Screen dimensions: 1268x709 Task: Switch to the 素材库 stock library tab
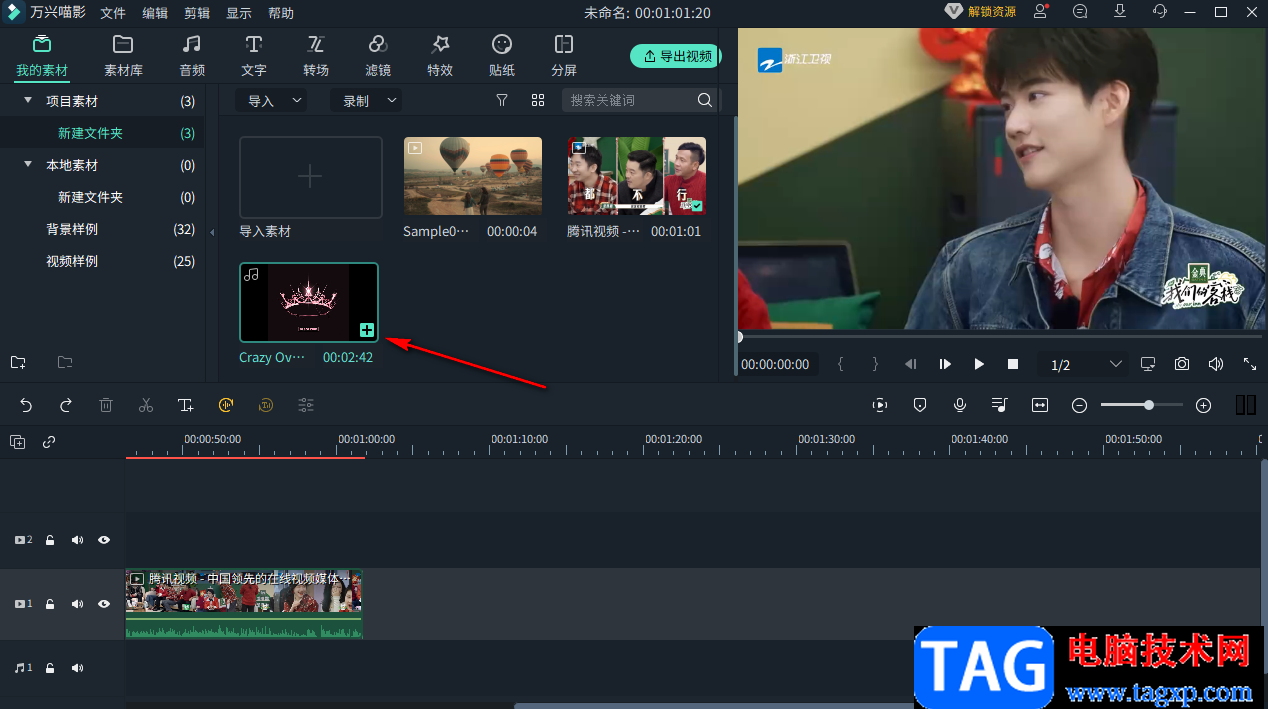tap(123, 56)
